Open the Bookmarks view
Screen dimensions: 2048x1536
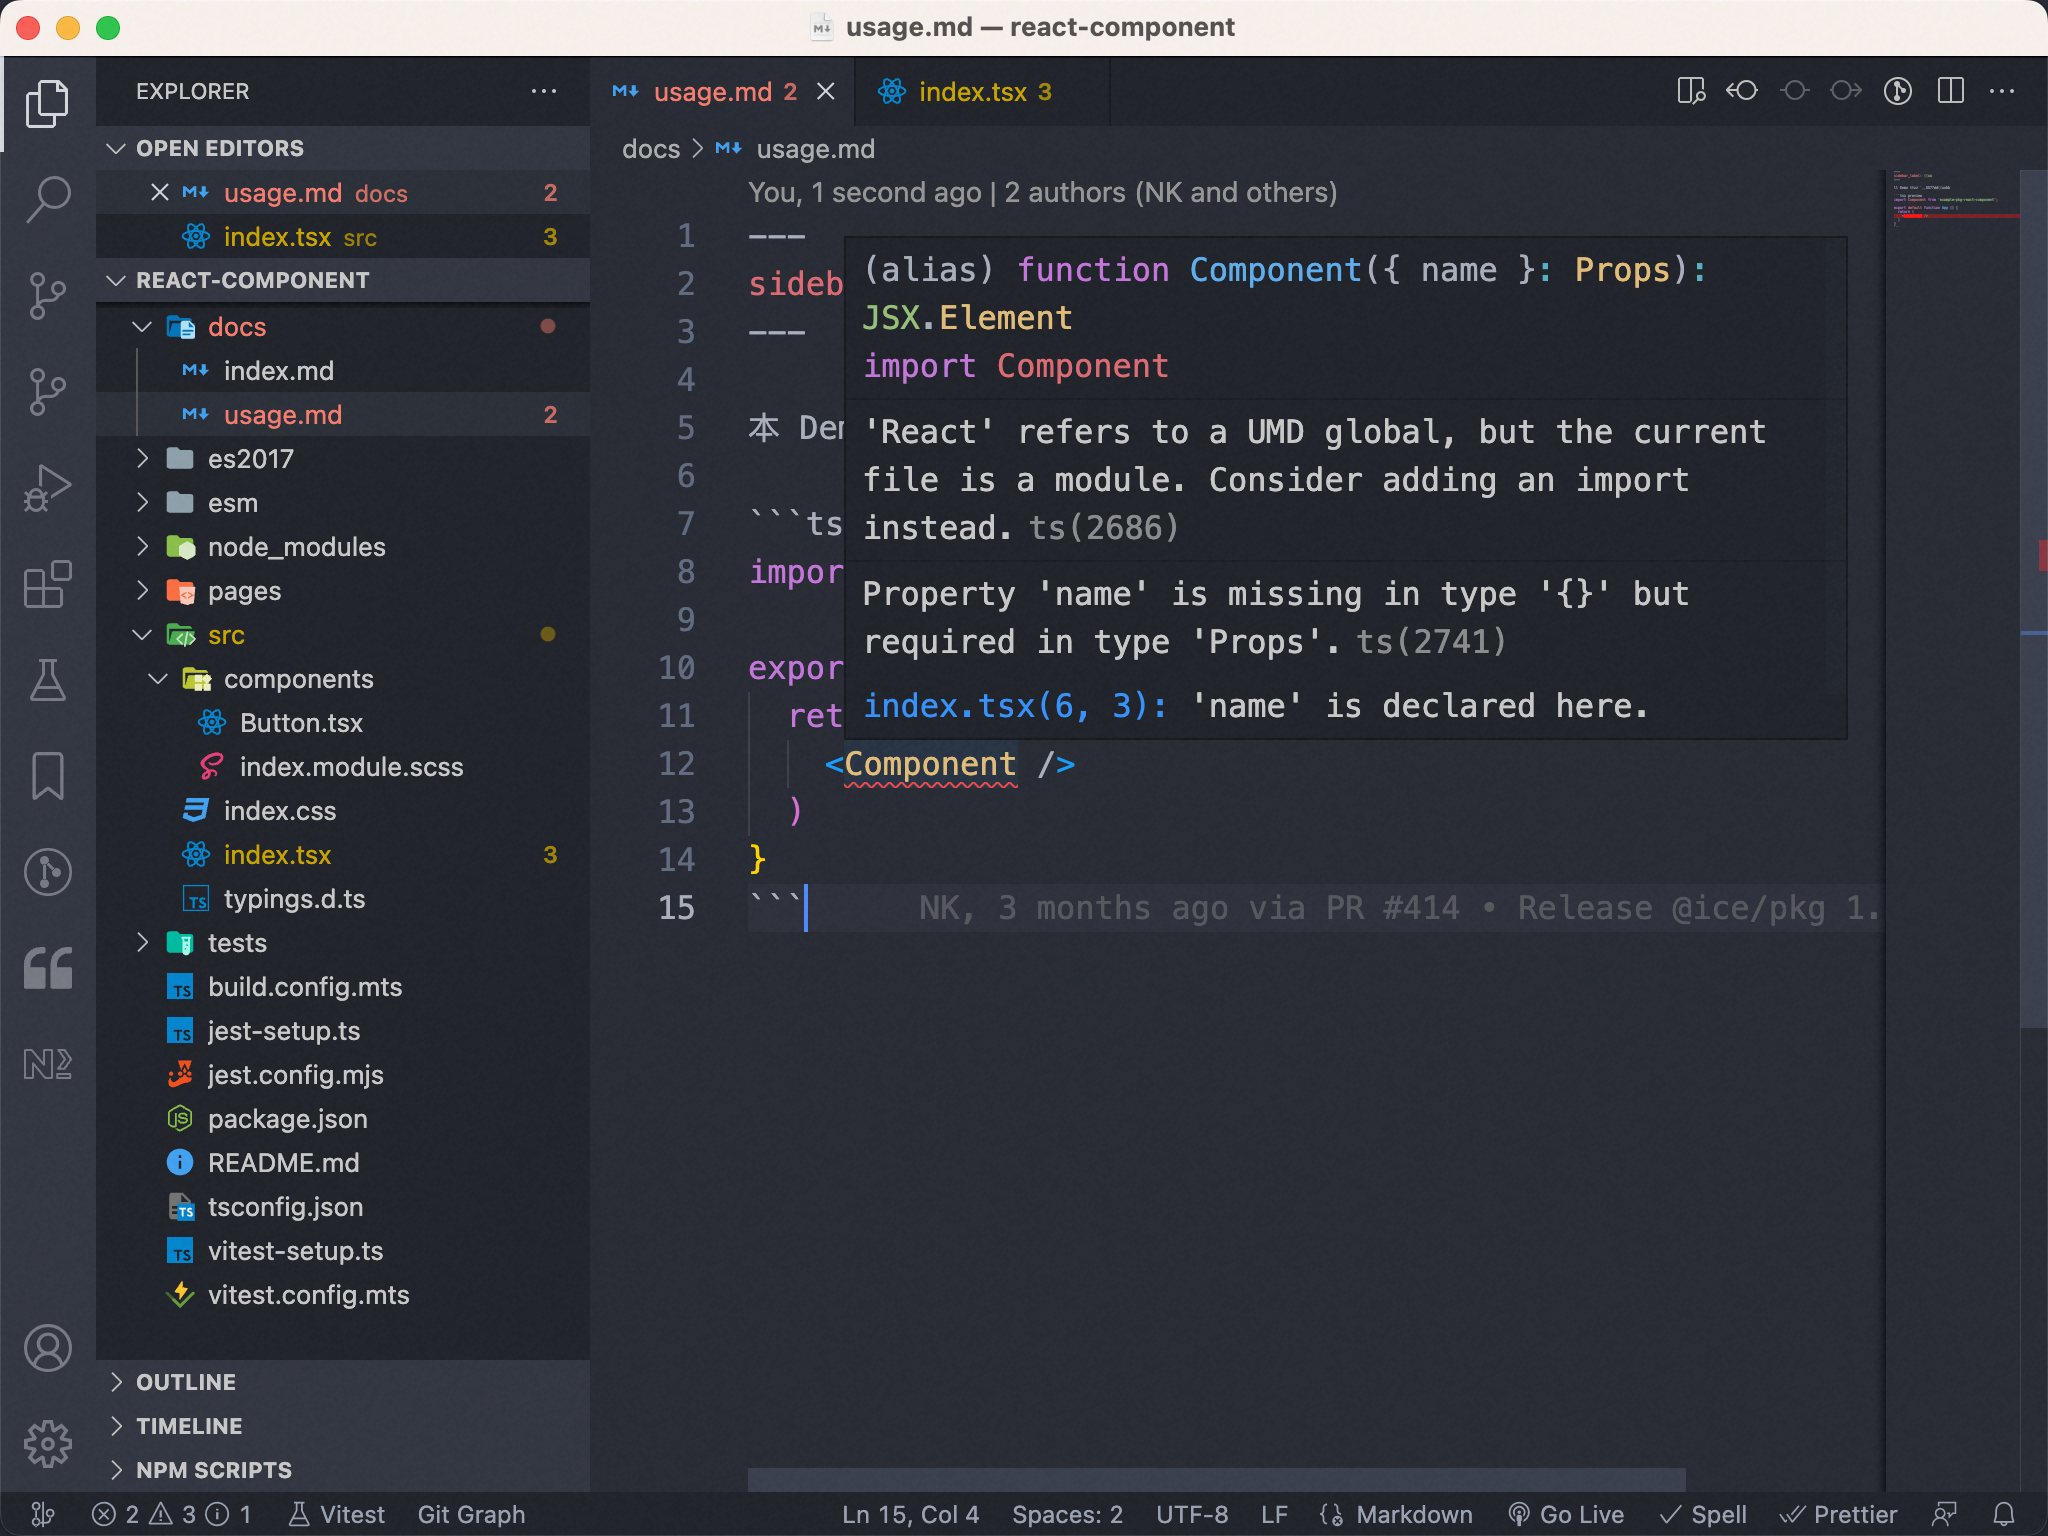tap(47, 776)
